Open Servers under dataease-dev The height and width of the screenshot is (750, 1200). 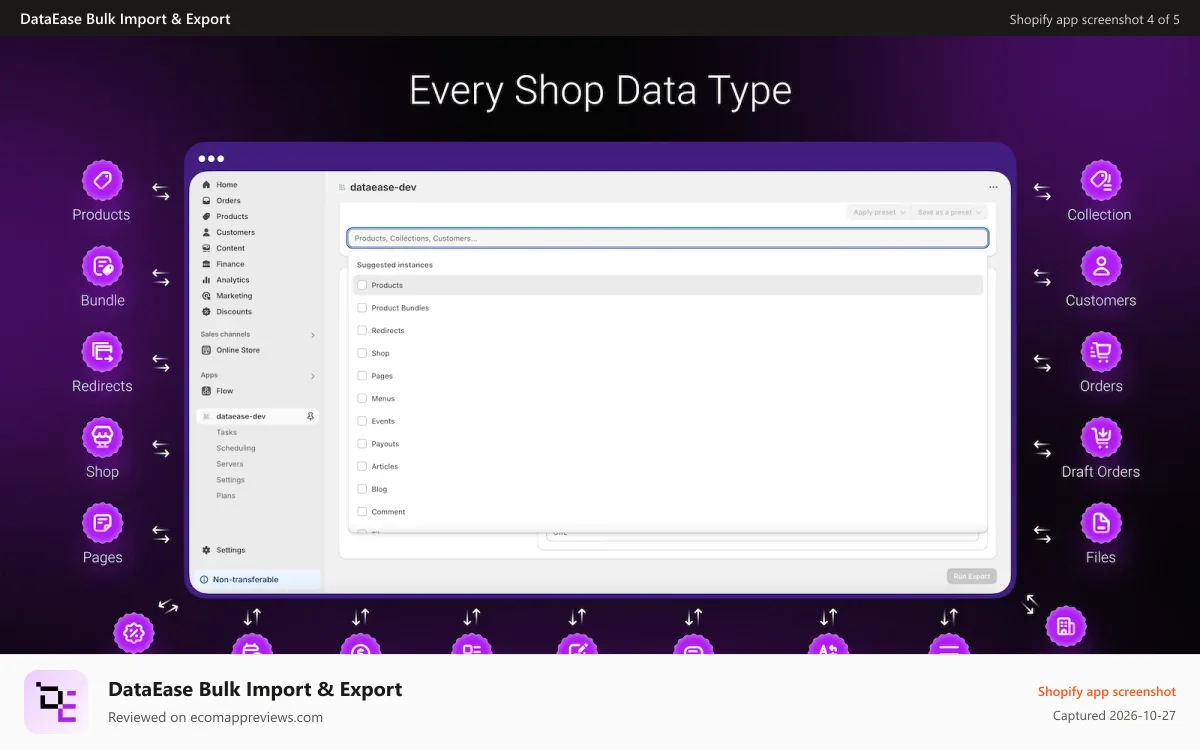click(x=230, y=464)
